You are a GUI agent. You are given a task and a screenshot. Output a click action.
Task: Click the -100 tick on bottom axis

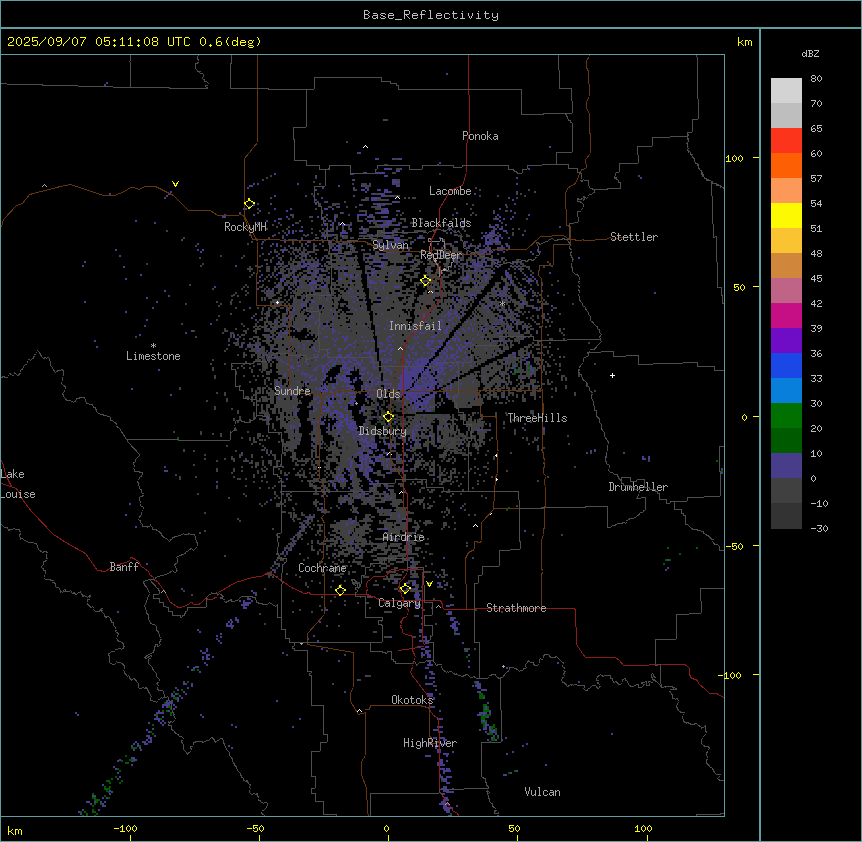pos(126,828)
